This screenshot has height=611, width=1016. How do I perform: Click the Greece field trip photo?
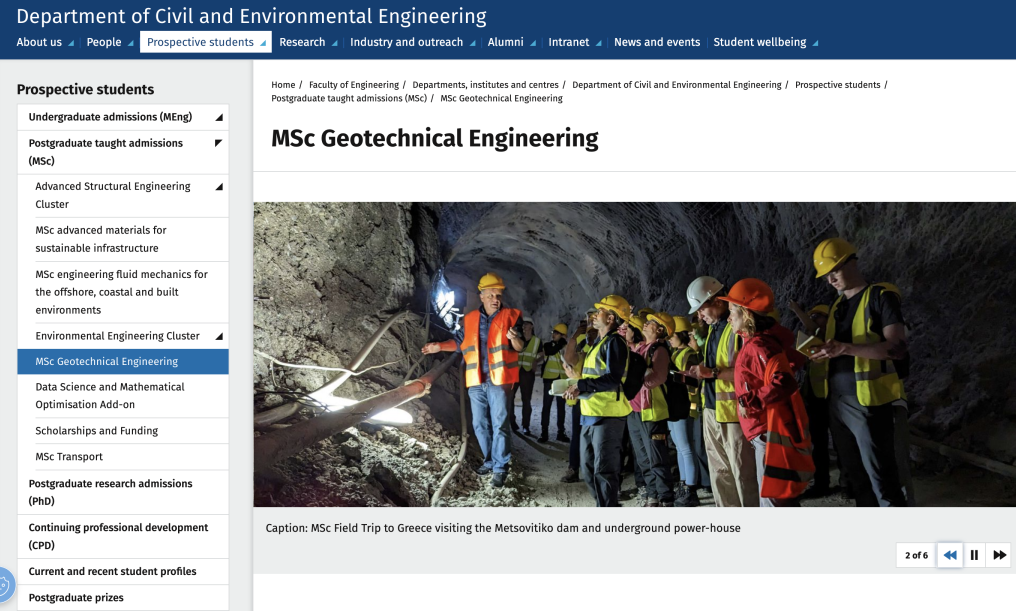click(634, 354)
